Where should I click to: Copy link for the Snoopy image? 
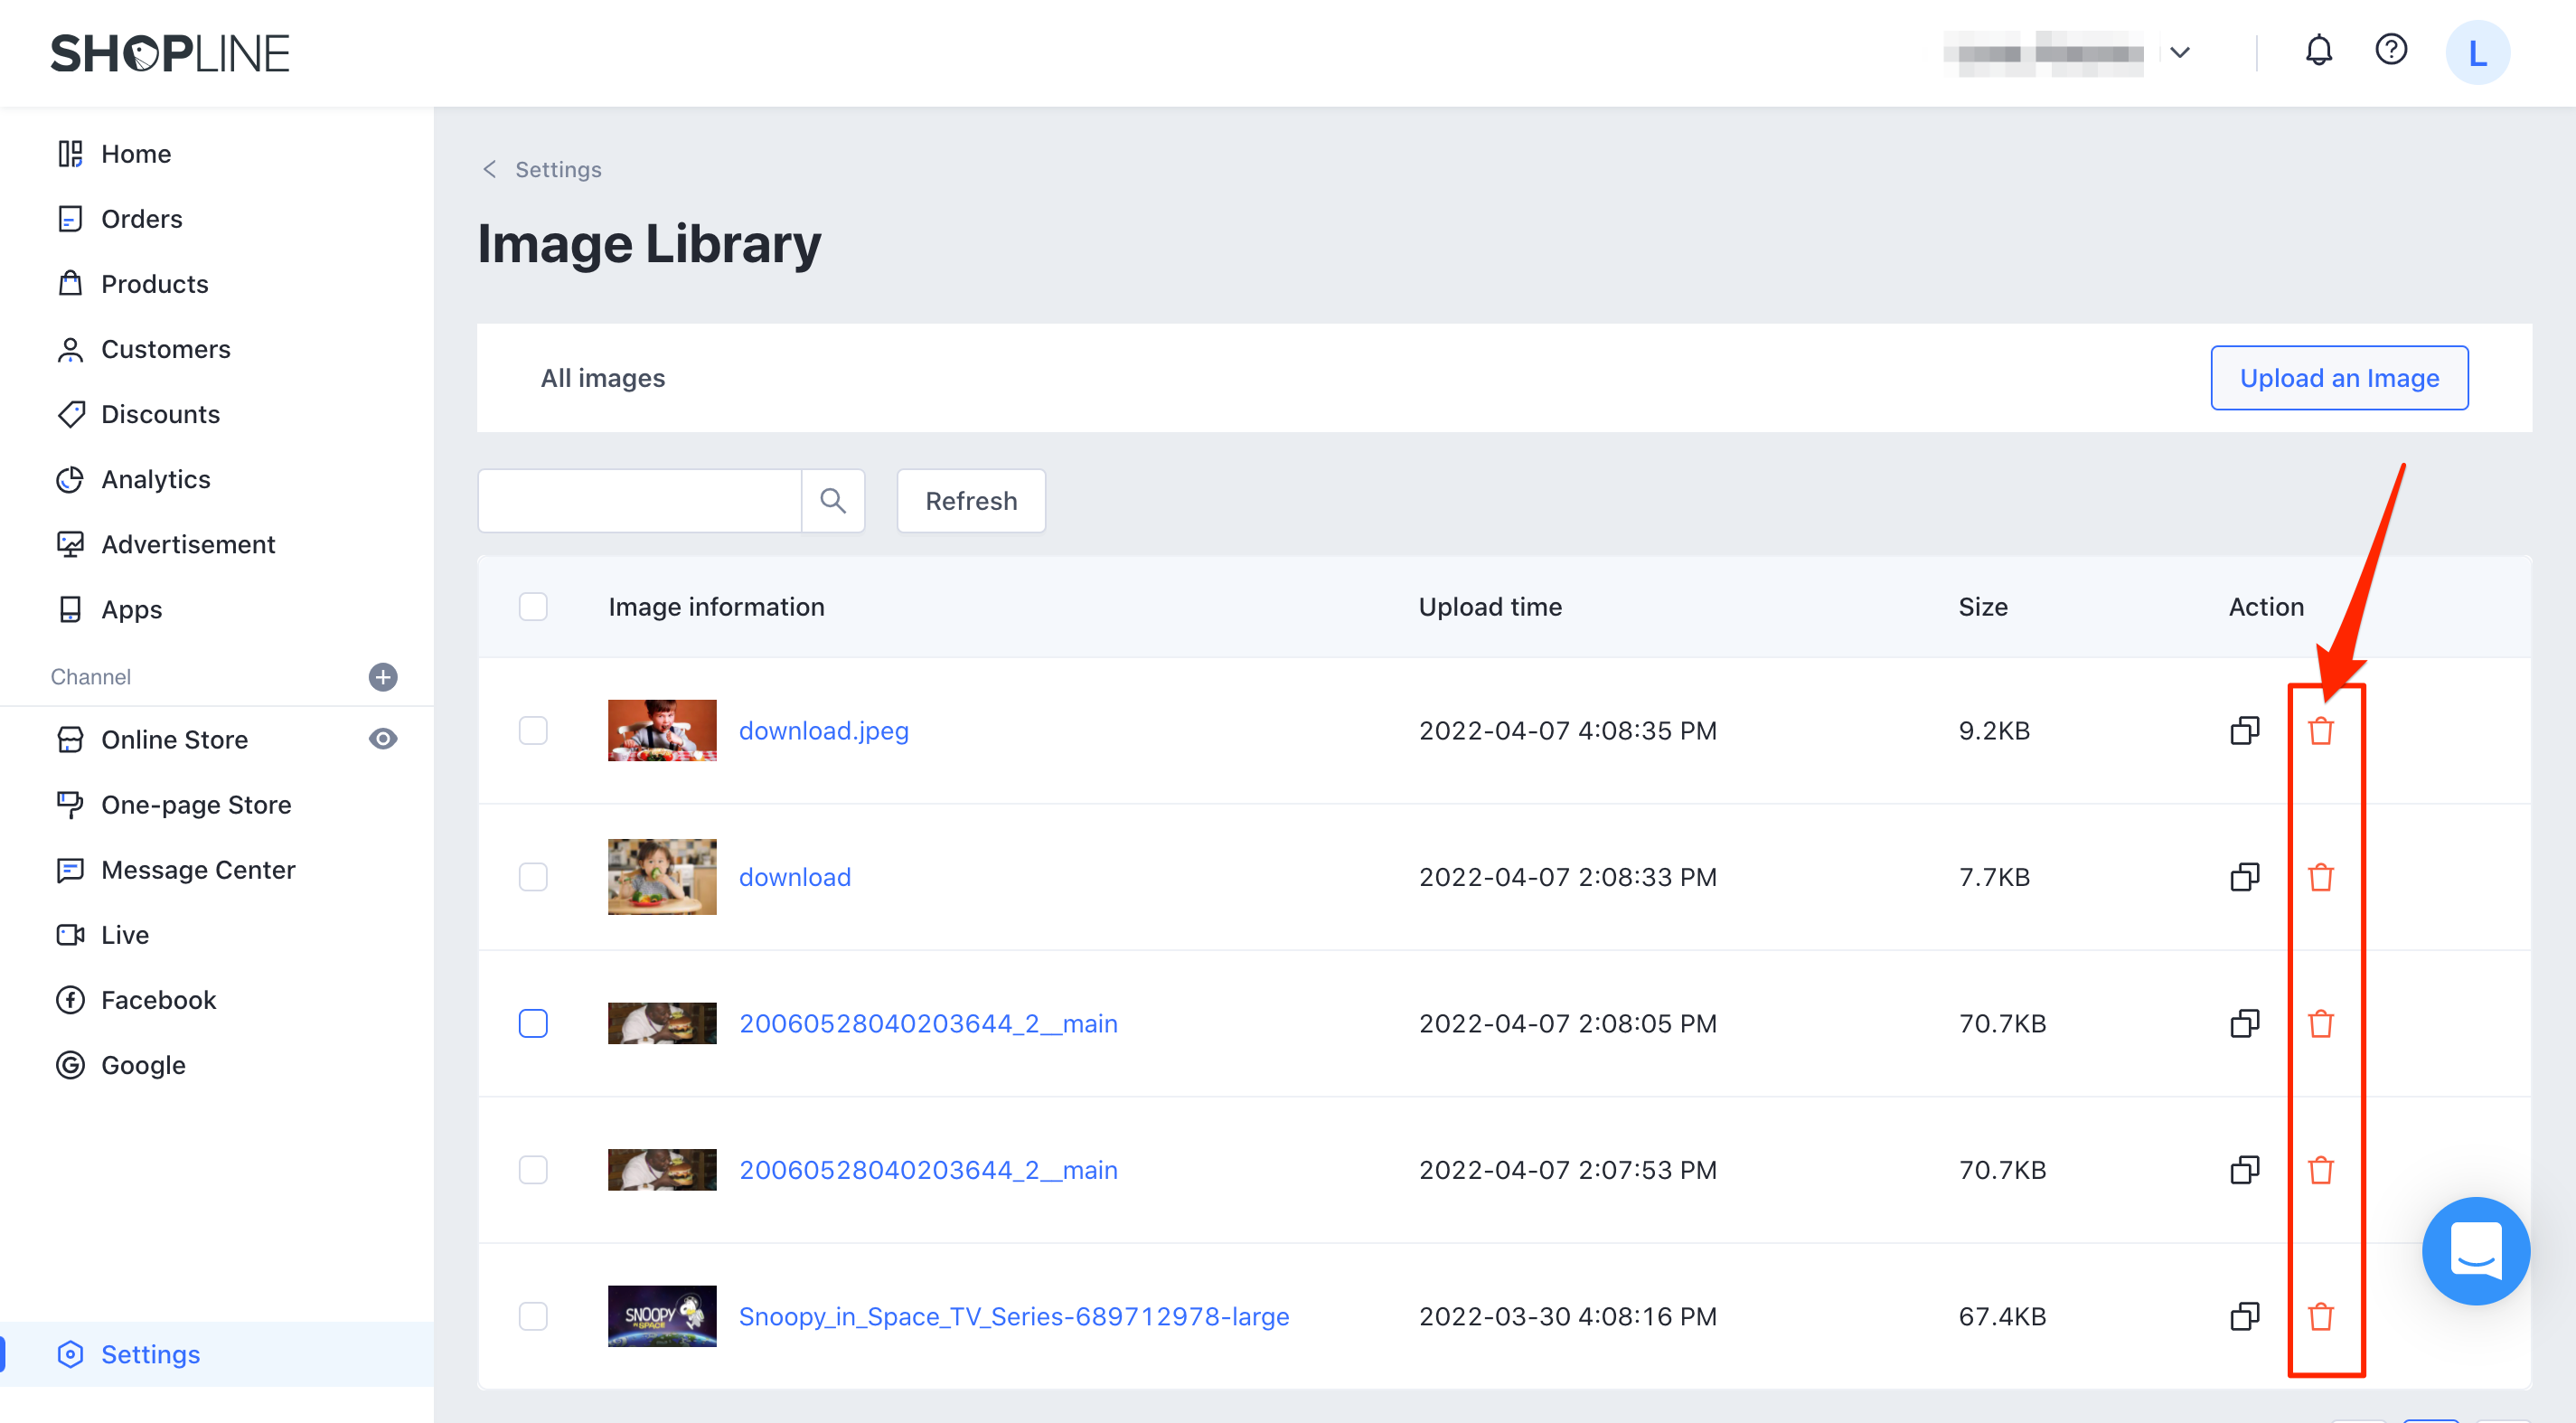pyautogui.click(x=2244, y=1316)
